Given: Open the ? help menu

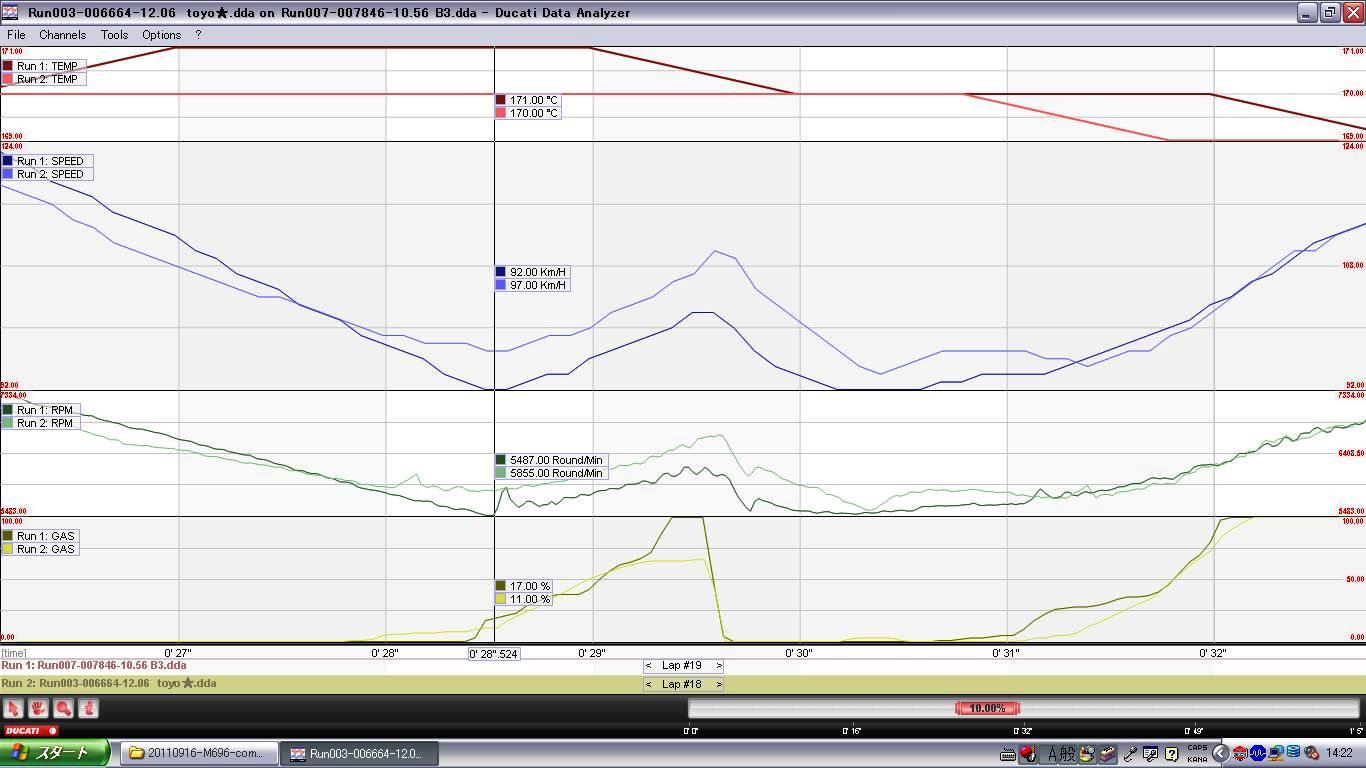Looking at the screenshot, I should pyautogui.click(x=198, y=34).
